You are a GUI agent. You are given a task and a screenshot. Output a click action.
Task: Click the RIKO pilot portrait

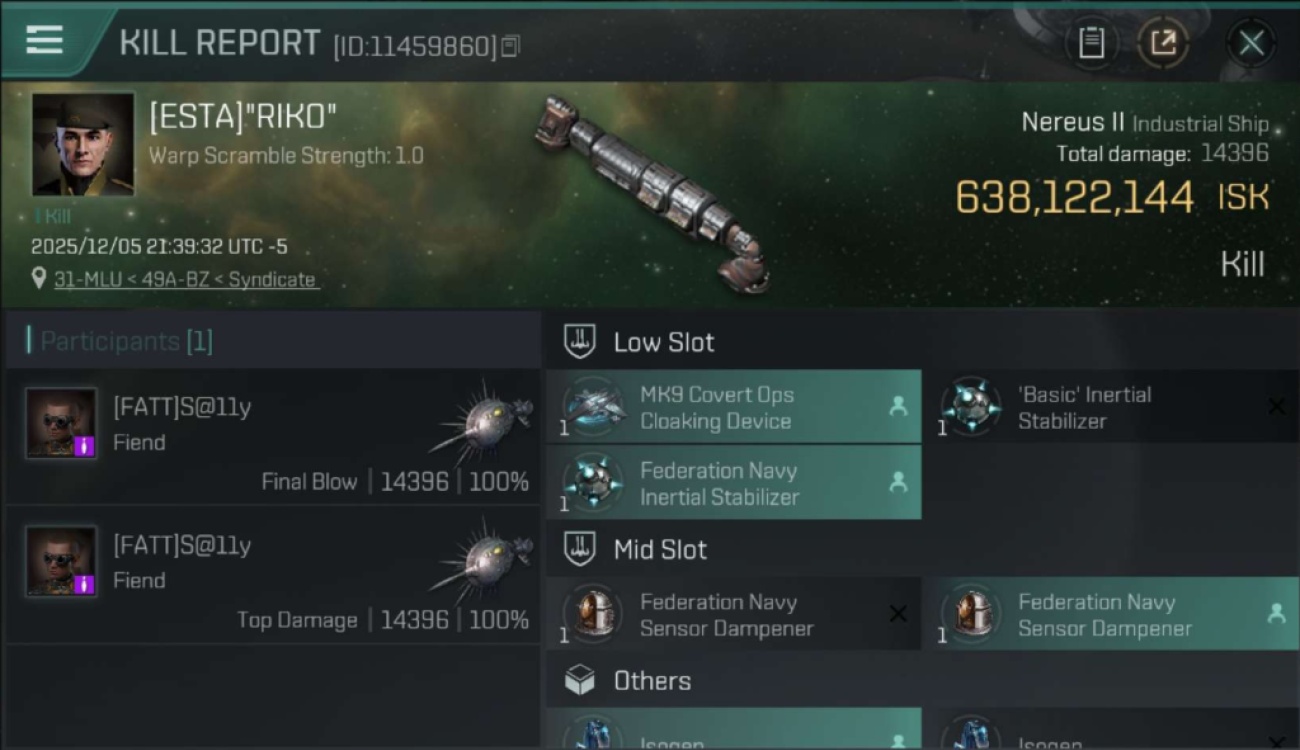[x=83, y=144]
